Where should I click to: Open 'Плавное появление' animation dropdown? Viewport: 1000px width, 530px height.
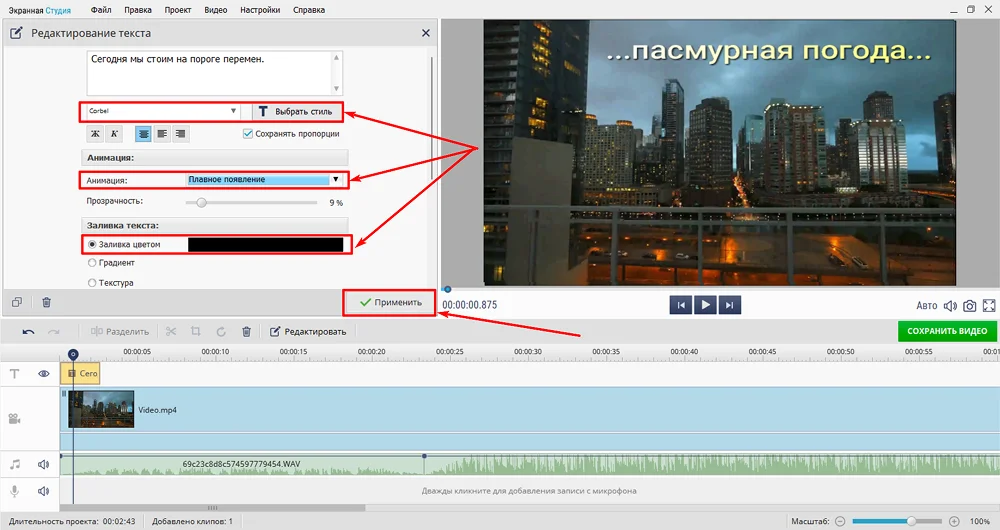pos(264,180)
